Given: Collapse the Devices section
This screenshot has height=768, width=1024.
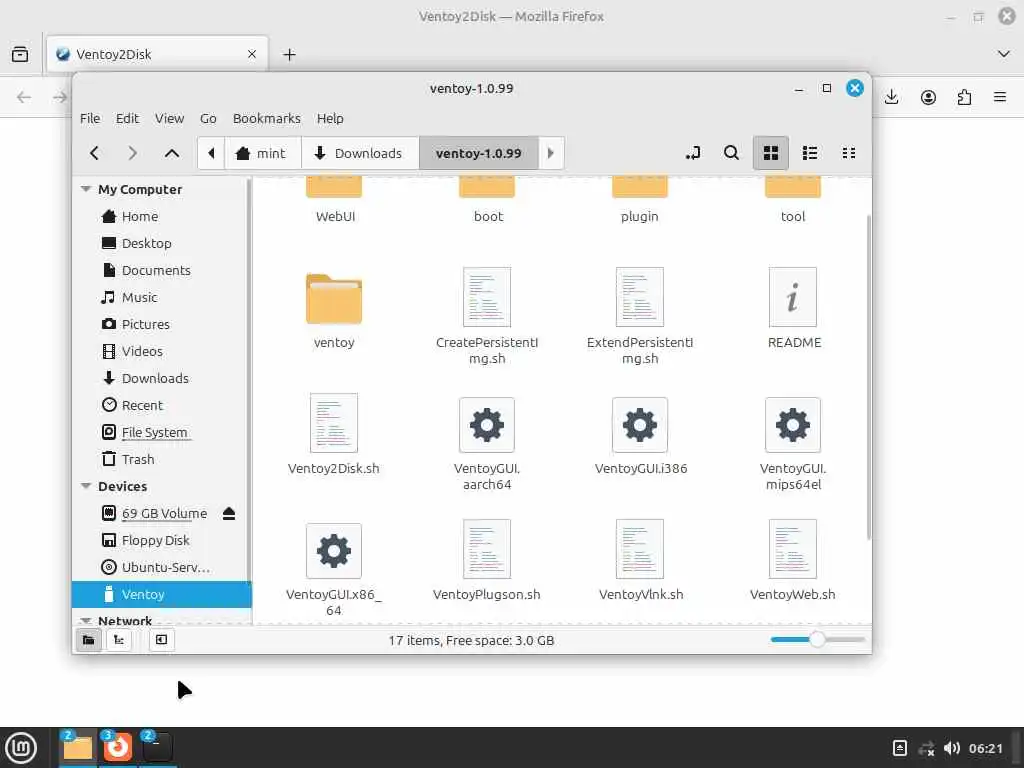Looking at the screenshot, I should [x=86, y=487].
